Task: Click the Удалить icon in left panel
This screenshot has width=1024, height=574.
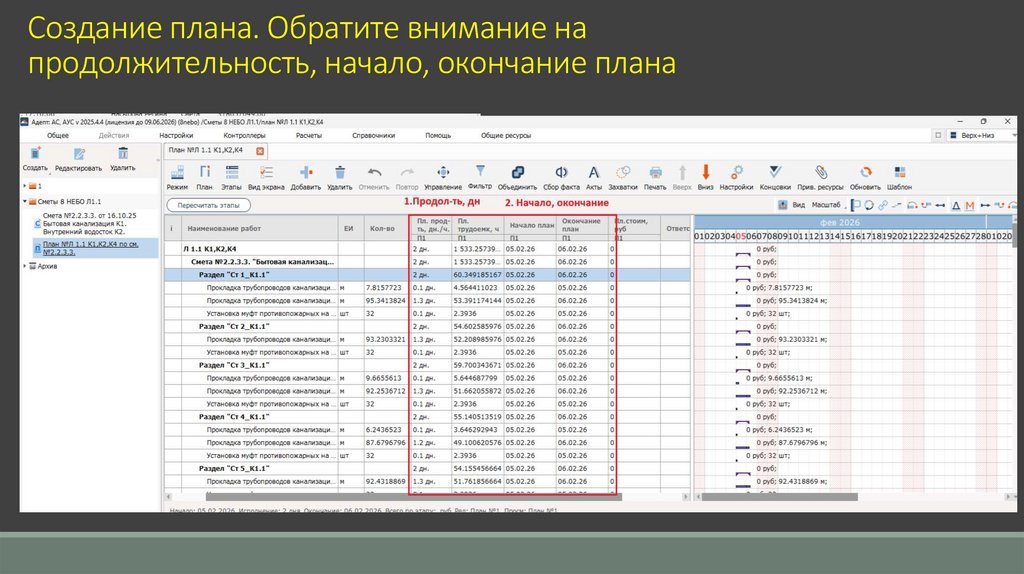Action: click(123, 153)
